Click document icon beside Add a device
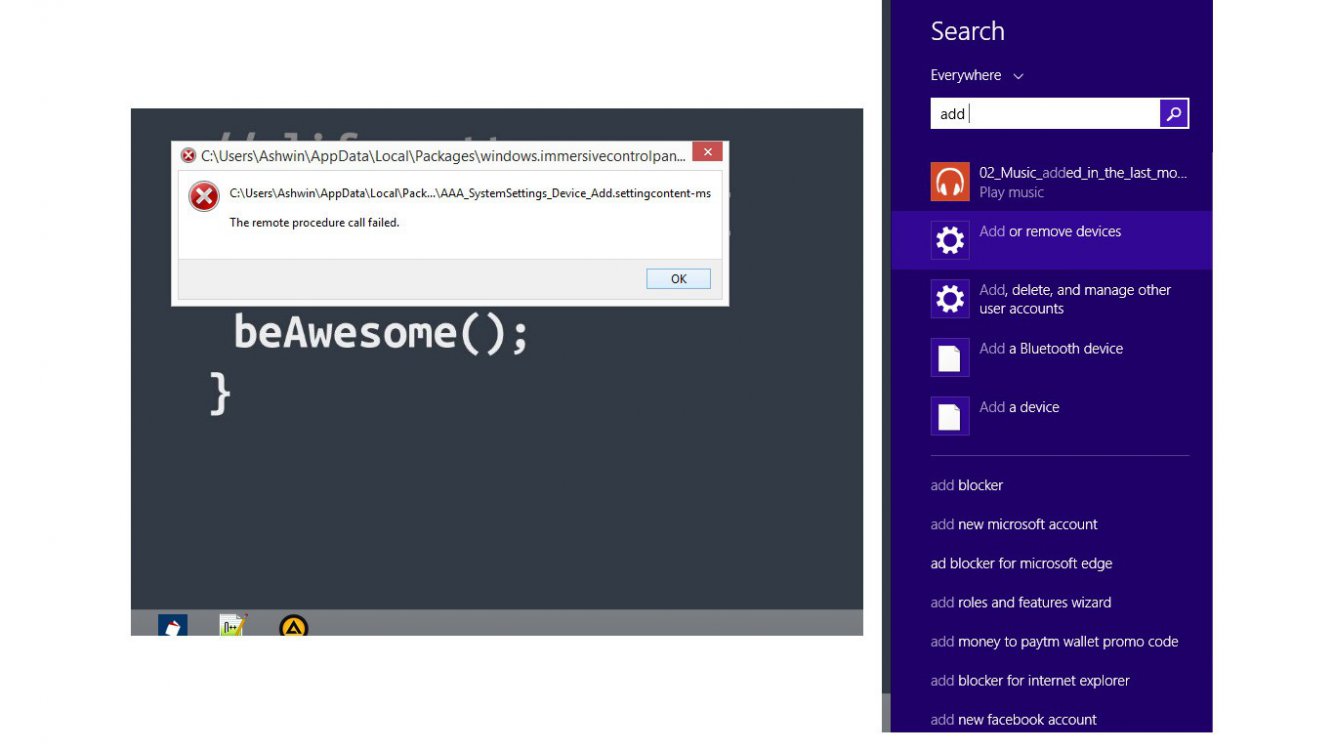 click(x=949, y=416)
